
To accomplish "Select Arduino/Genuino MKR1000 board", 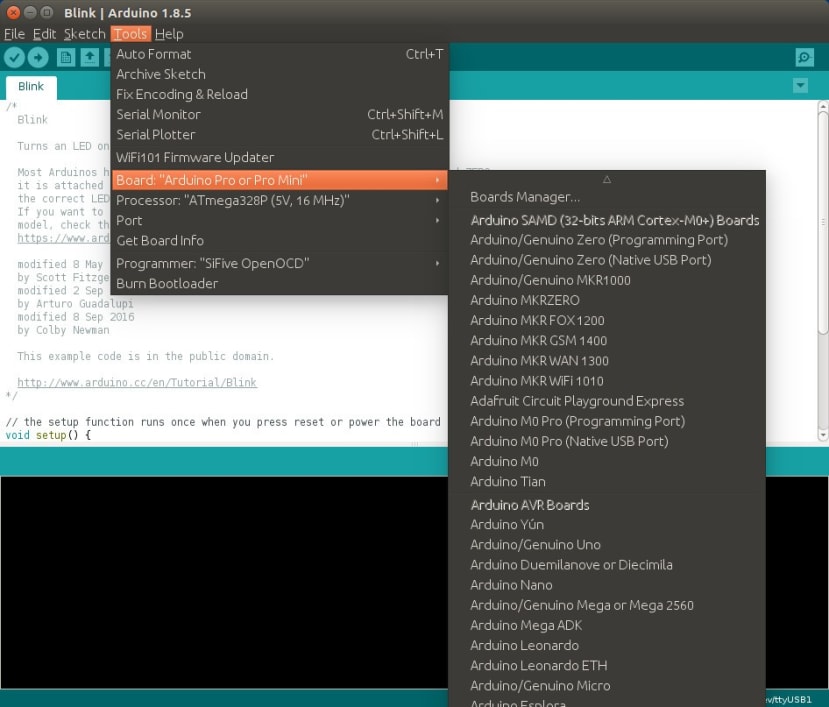I will click(x=607, y=280).
